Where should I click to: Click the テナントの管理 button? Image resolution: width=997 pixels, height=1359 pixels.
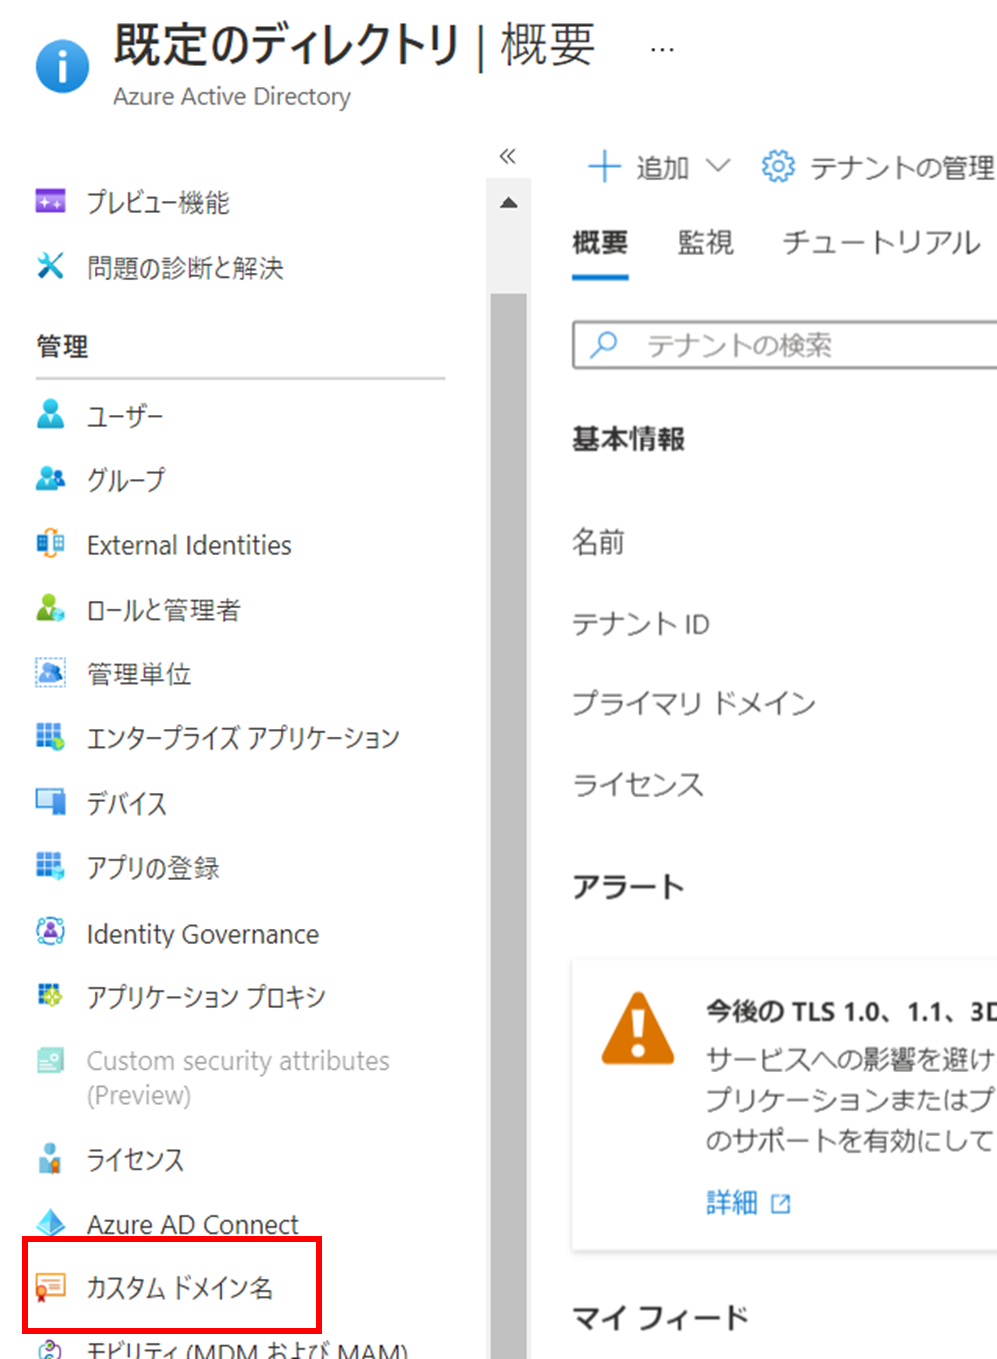point(878,166)
